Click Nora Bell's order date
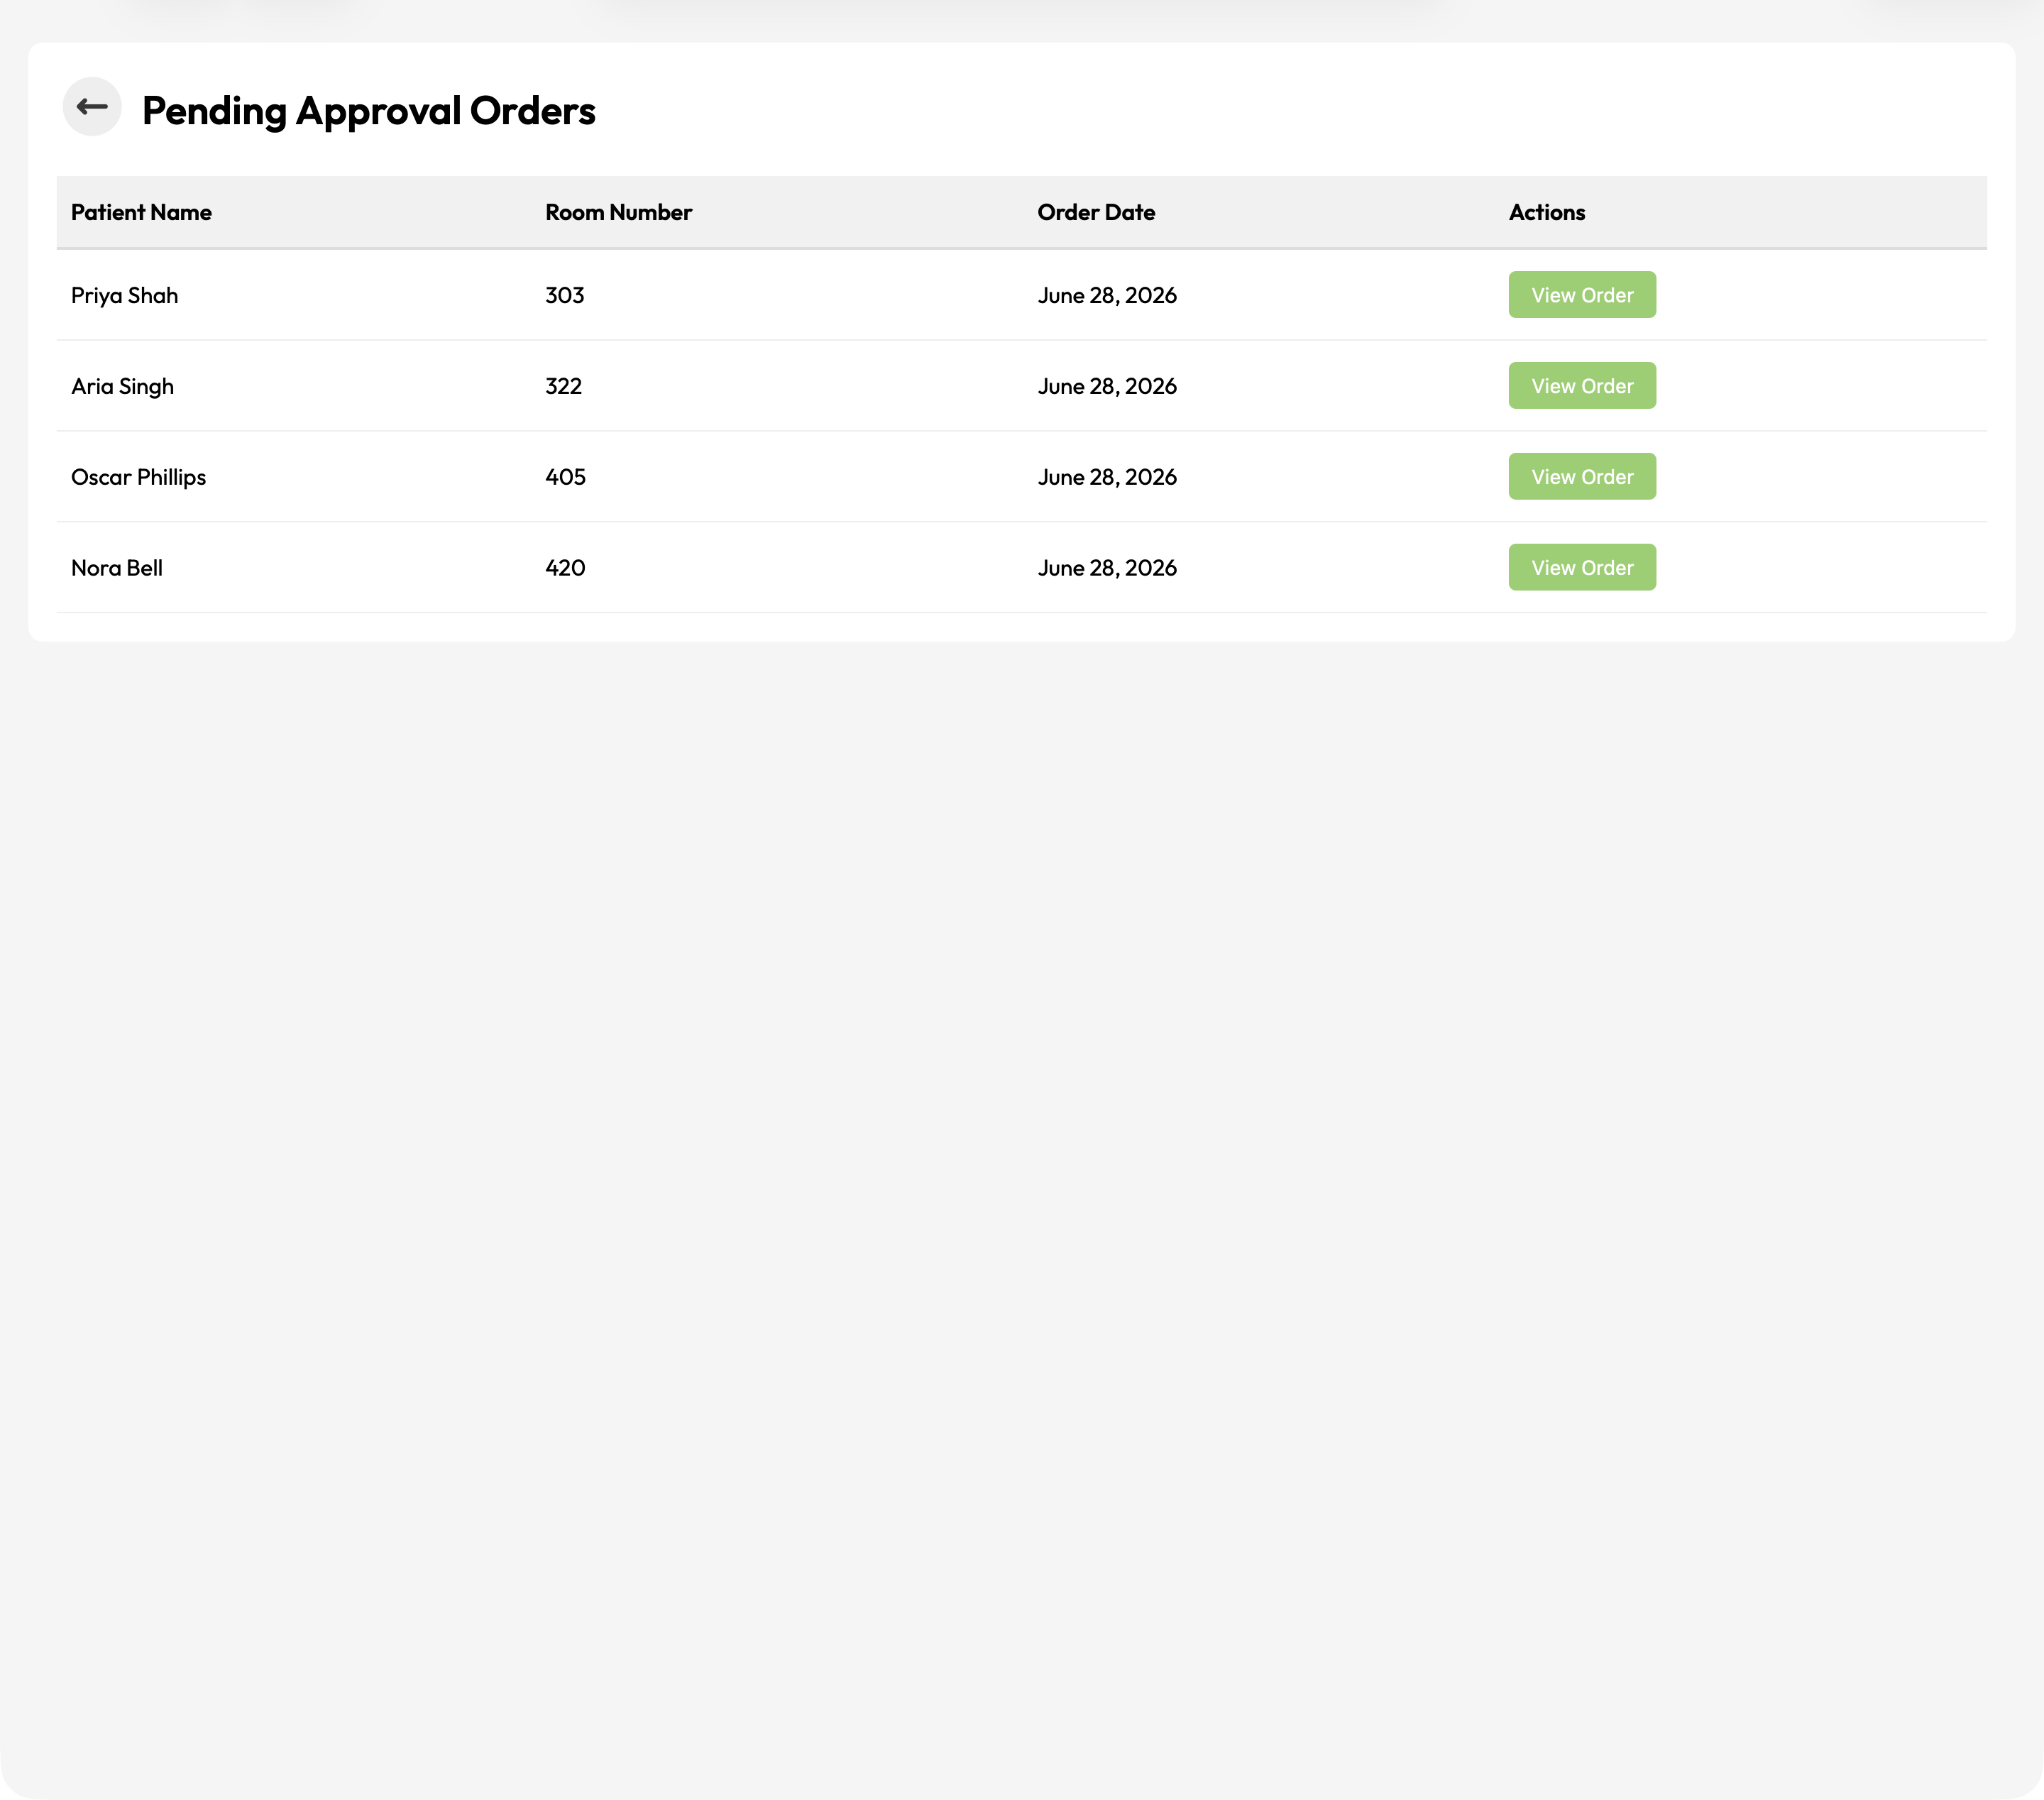This screenshot has height=1800, width=2044. pyautogui.click(x=1107, y=568)
